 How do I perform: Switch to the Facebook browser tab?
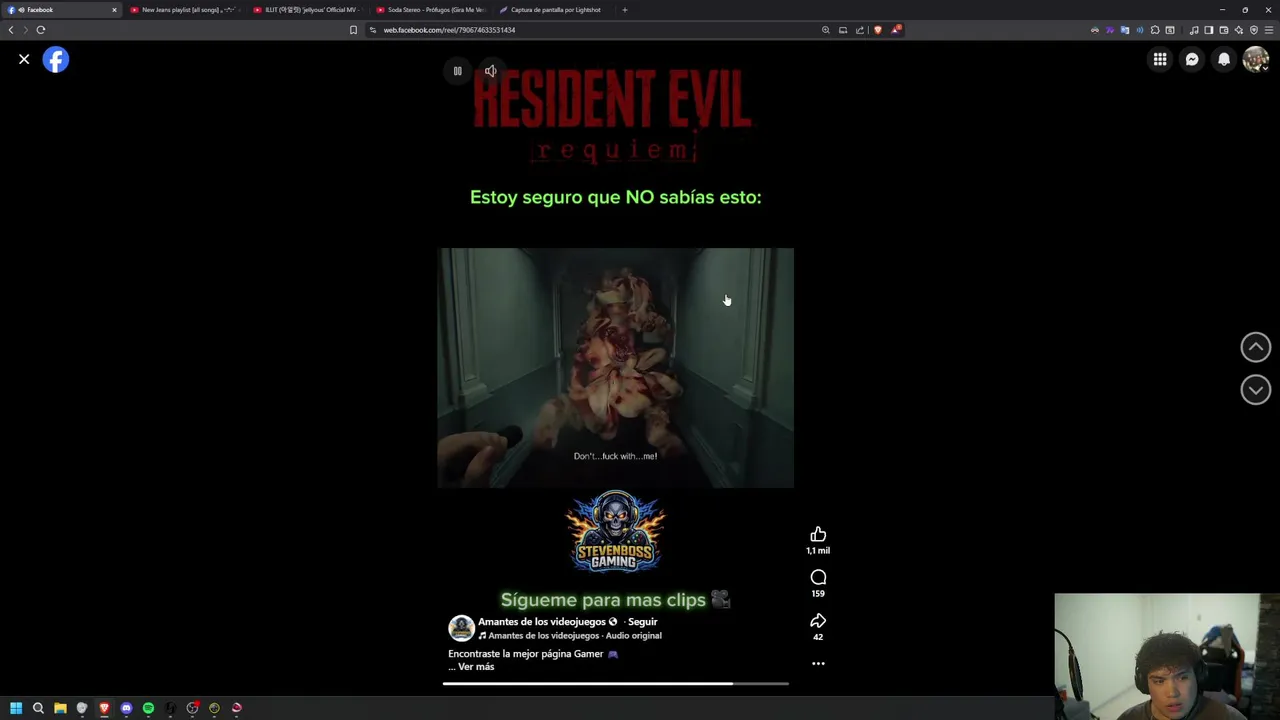point(62,10)
